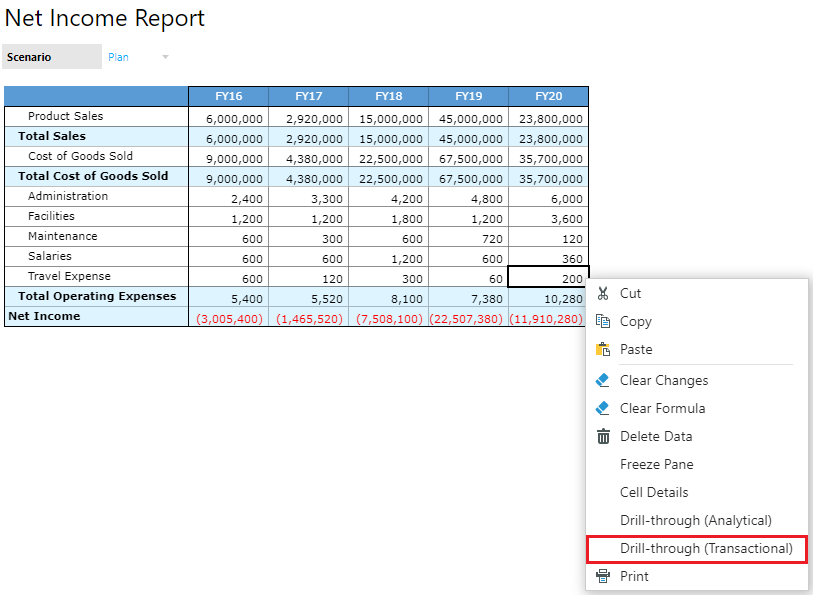Click the Maintenance FY19 cell 720
This screenshot has height=595, width=813.
click(468, 237)
